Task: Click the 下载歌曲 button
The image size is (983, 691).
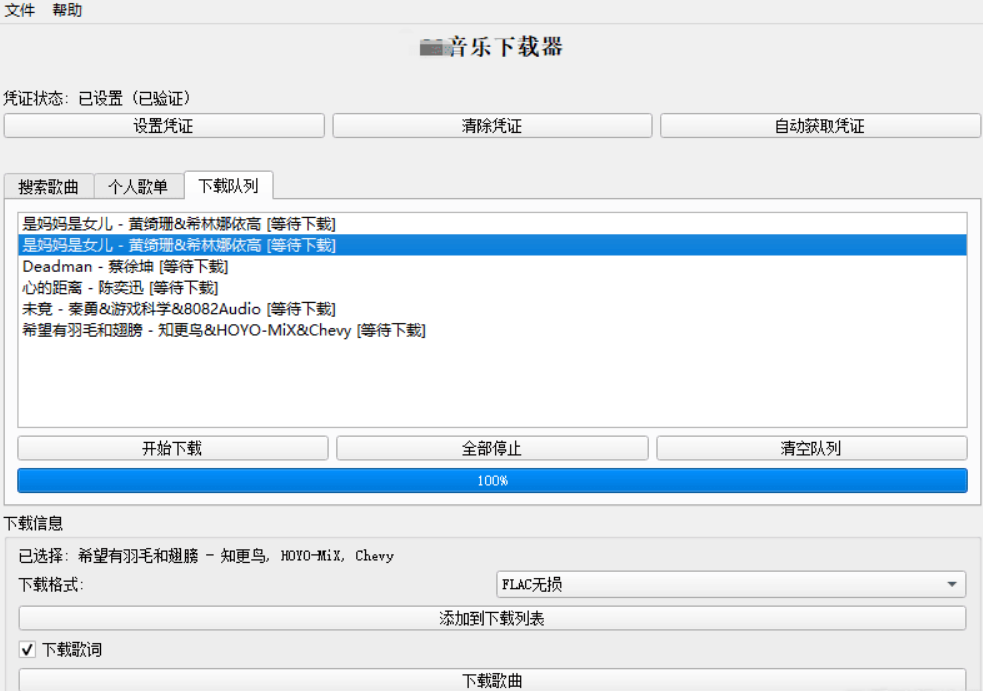Action: tap(492, 681)
